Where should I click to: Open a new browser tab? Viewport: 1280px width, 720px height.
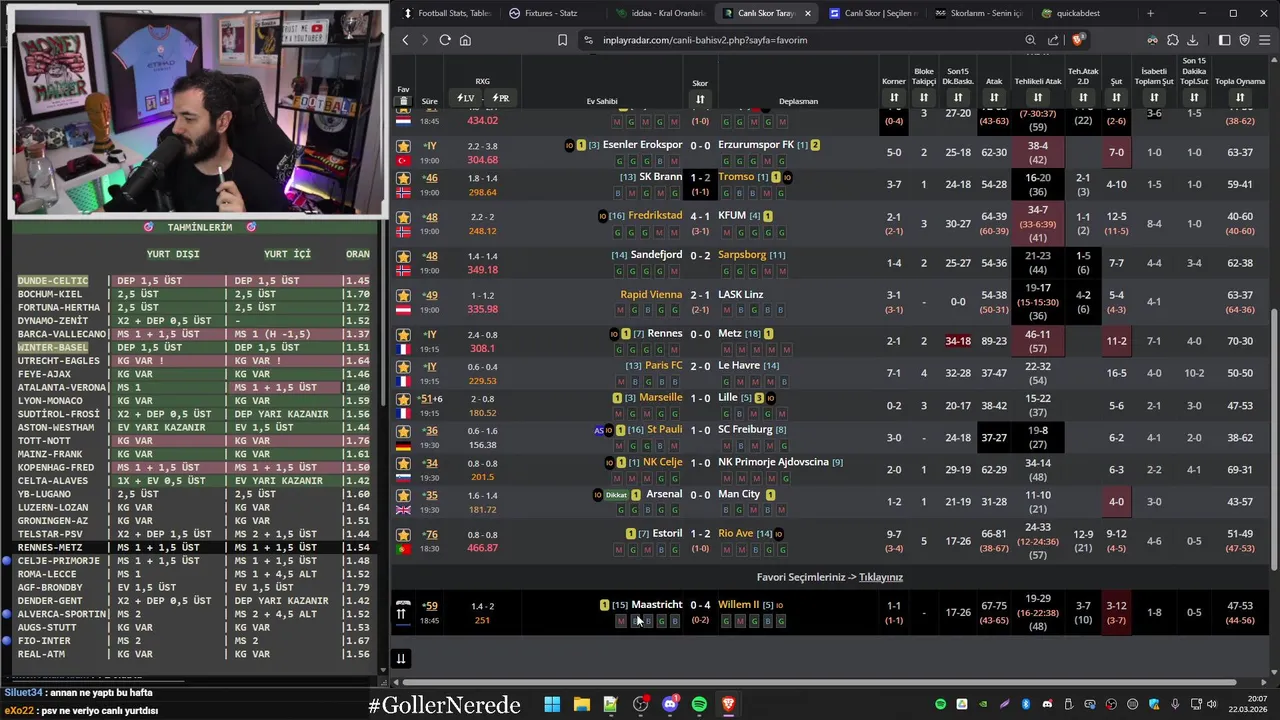click(1150, 13)
